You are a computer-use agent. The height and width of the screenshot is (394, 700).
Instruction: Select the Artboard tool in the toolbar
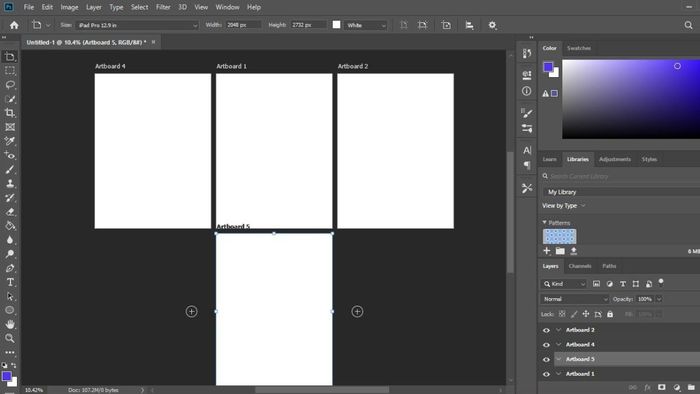(x=10, y=57)
